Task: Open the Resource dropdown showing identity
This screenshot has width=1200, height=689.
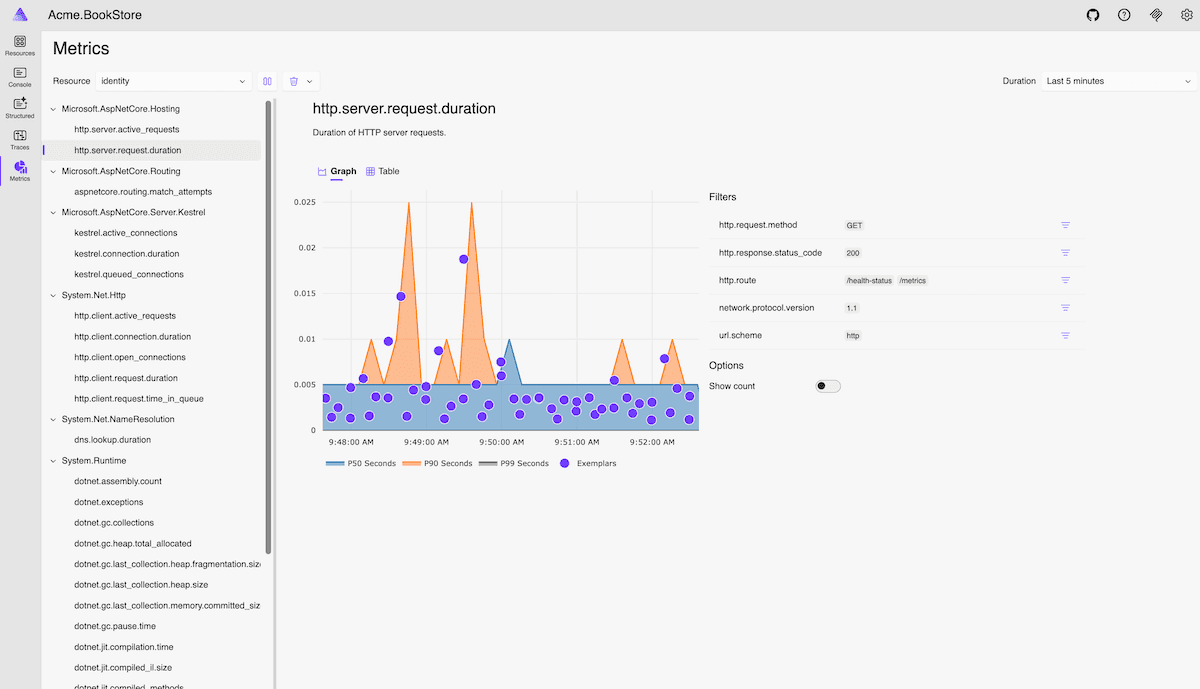Action: tap(173, 81)
